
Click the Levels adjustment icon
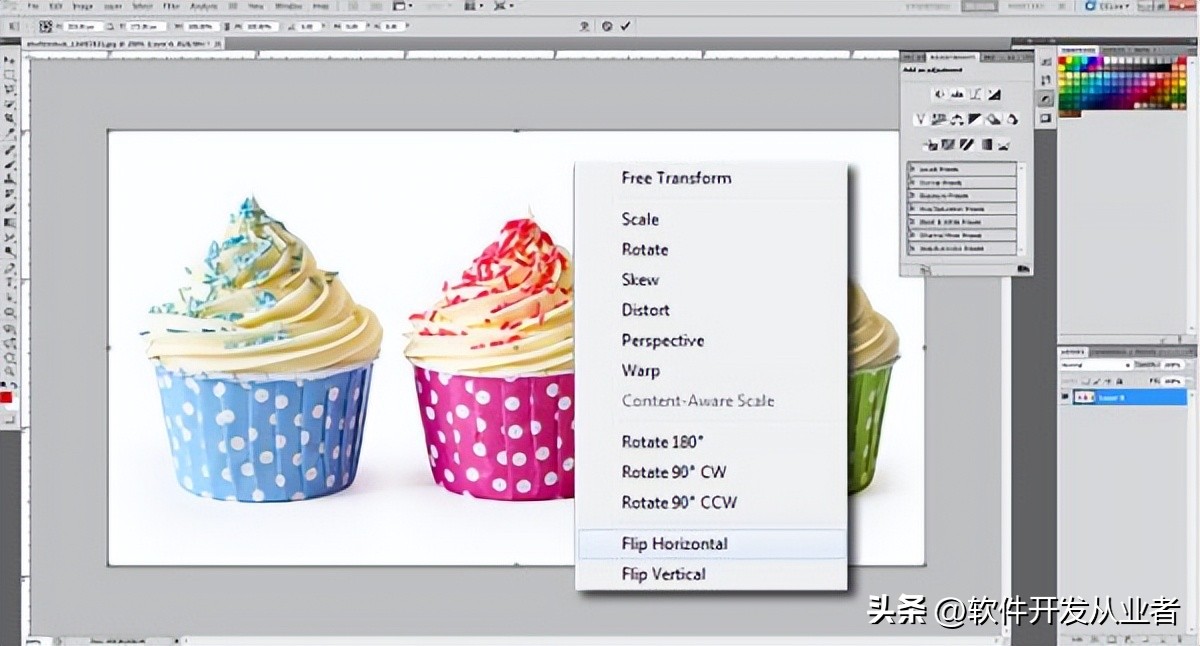957,94
